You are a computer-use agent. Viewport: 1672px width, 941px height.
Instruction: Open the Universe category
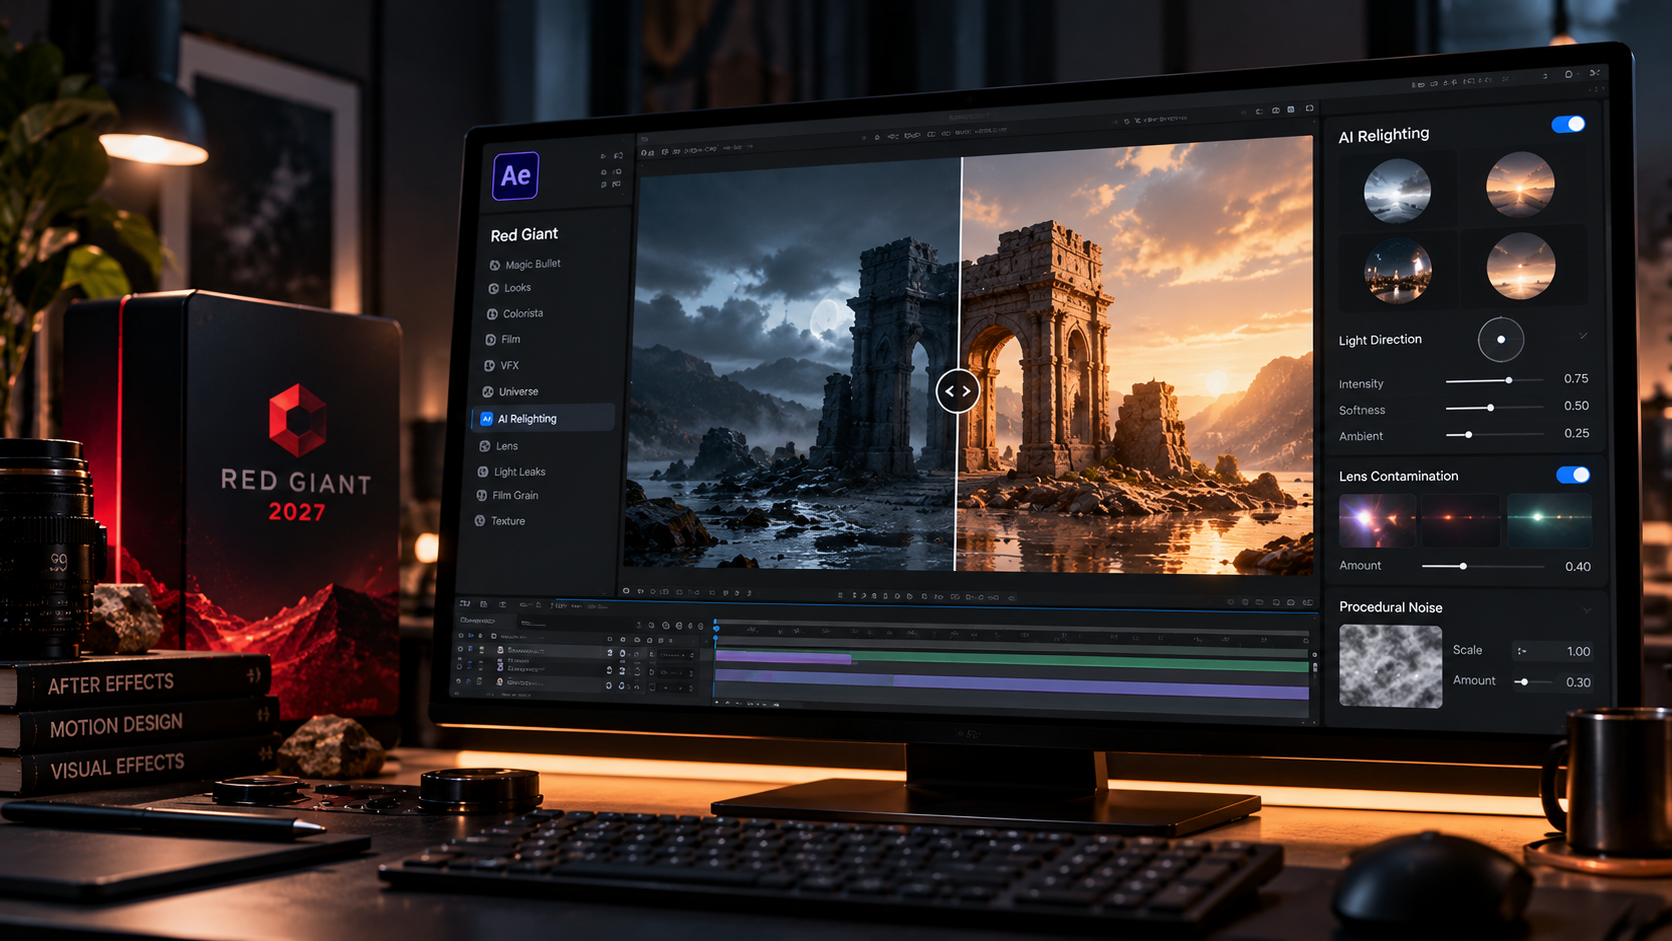(x=519, y=392)
